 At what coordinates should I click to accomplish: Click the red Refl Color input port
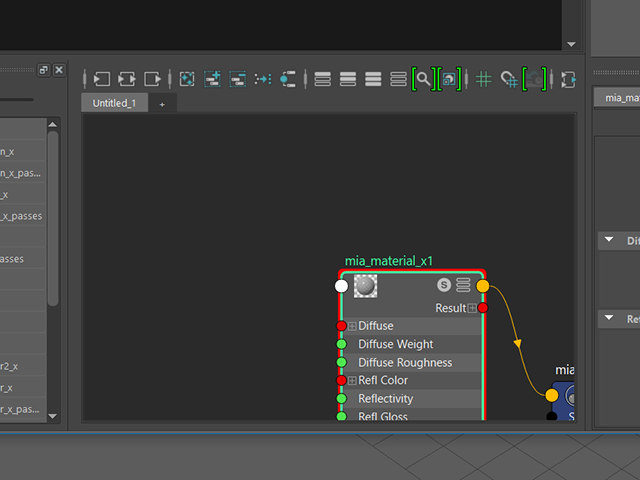click(341, 380)
